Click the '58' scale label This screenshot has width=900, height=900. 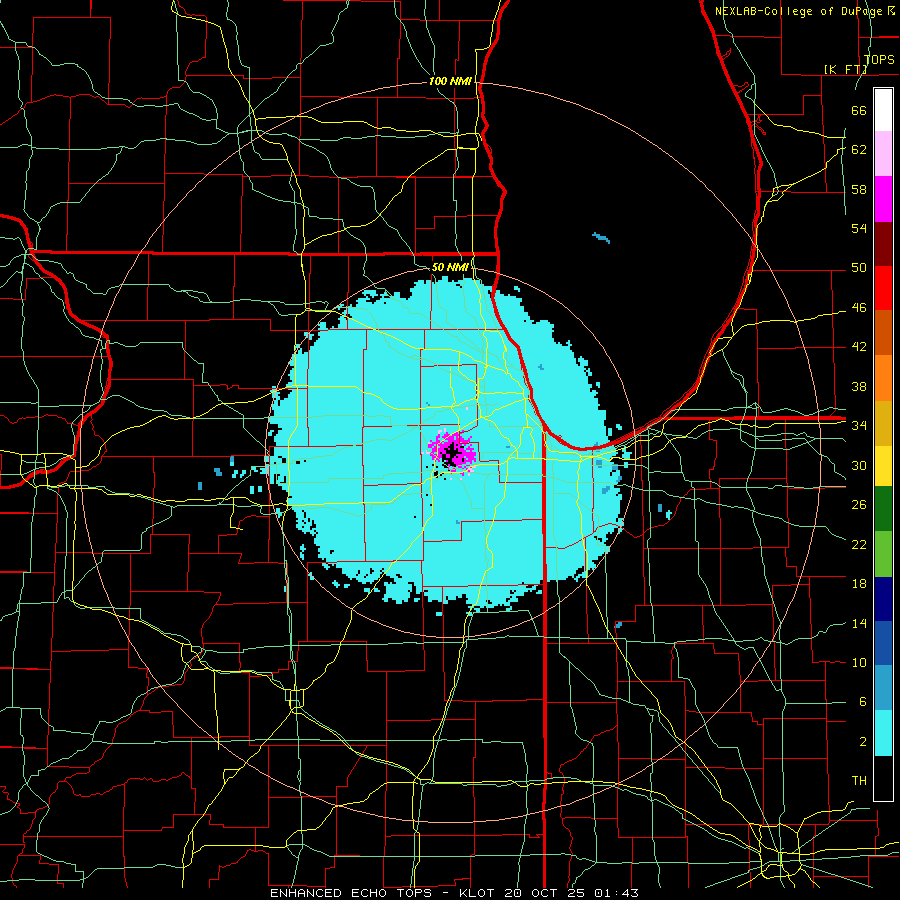click(859, 189)
